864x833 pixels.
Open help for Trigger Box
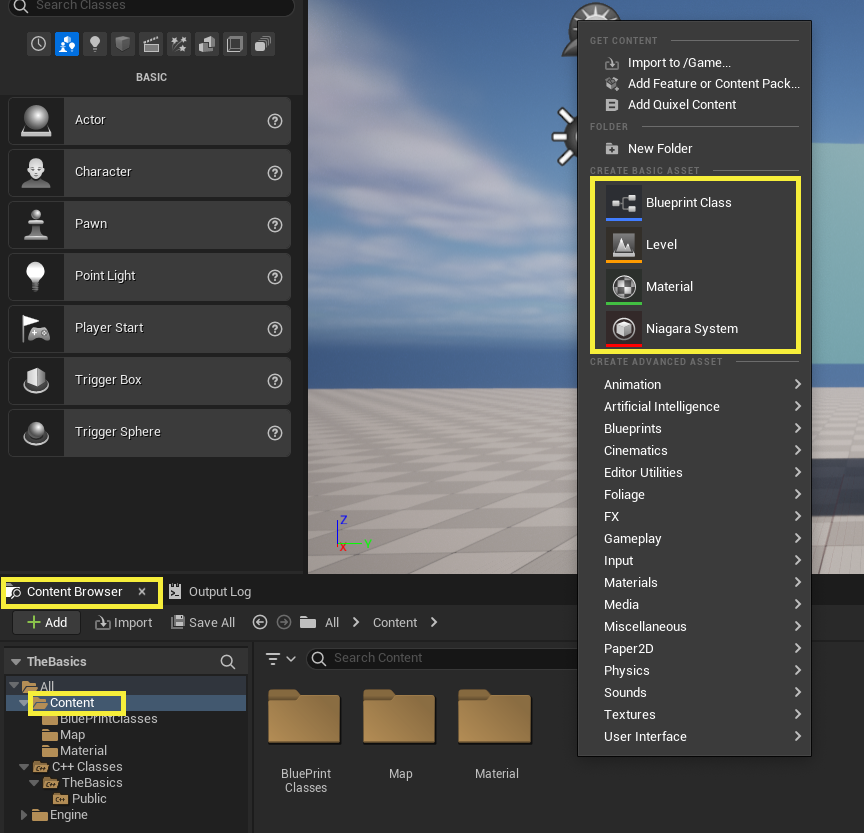tap(275, 381)
